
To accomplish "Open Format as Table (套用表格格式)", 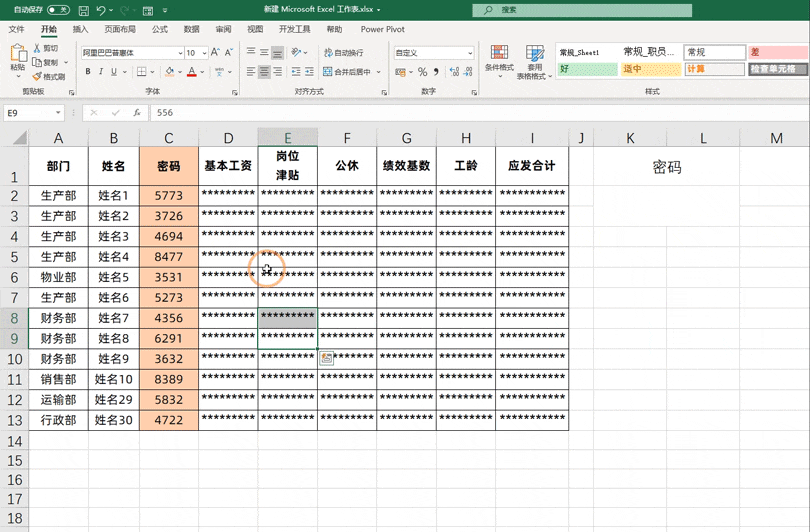I will (535, 61).
